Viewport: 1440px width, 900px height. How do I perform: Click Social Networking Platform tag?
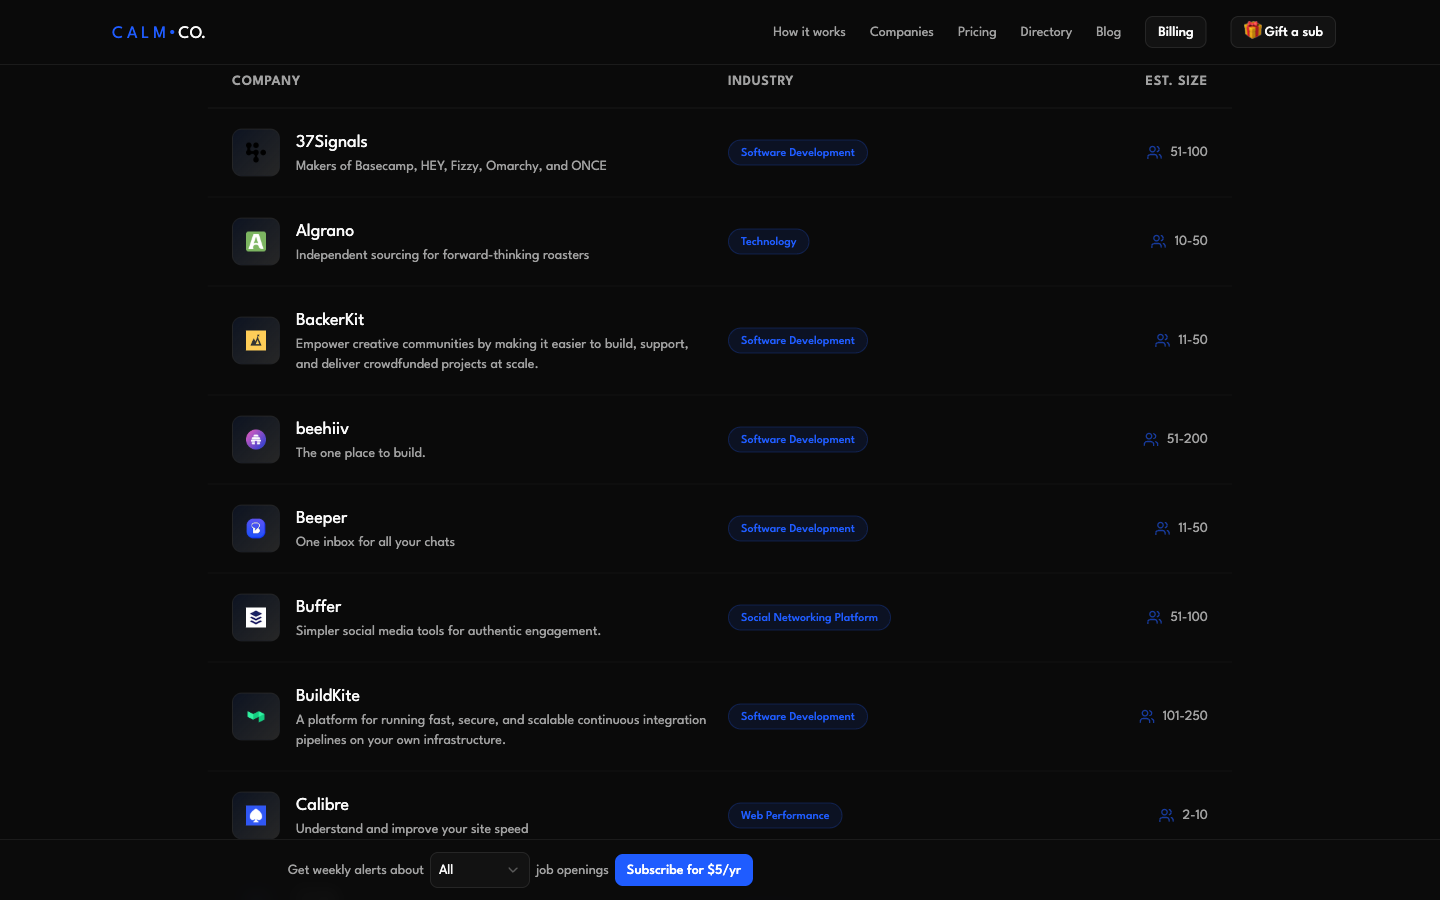809,617
